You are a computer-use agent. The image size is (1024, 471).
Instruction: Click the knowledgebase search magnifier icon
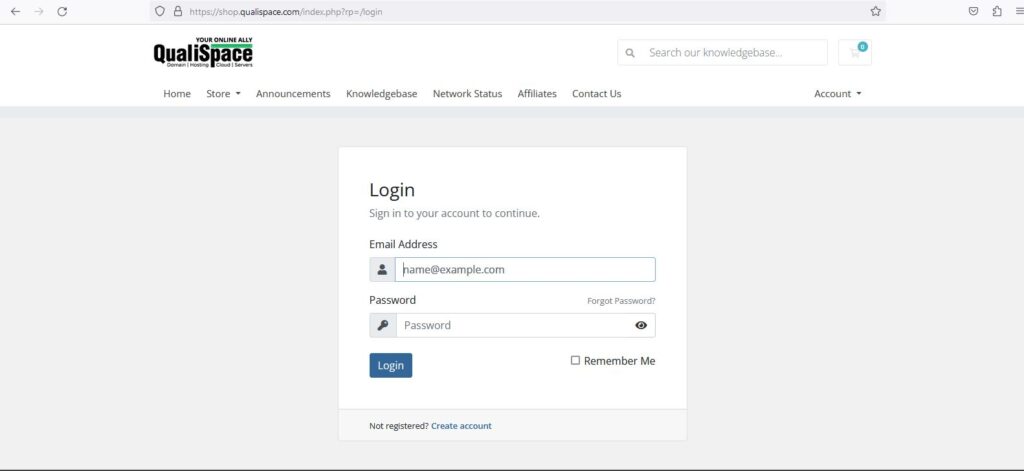[x=630, y=53]
